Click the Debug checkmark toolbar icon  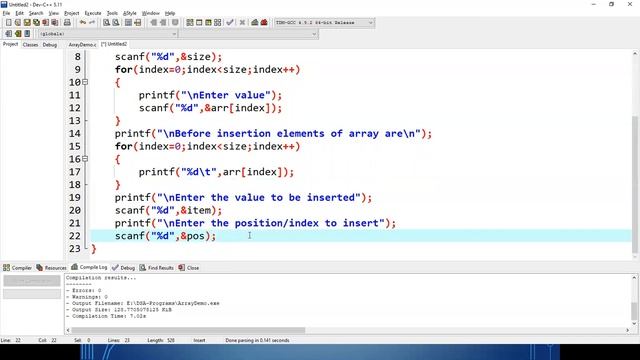(230, 22)
